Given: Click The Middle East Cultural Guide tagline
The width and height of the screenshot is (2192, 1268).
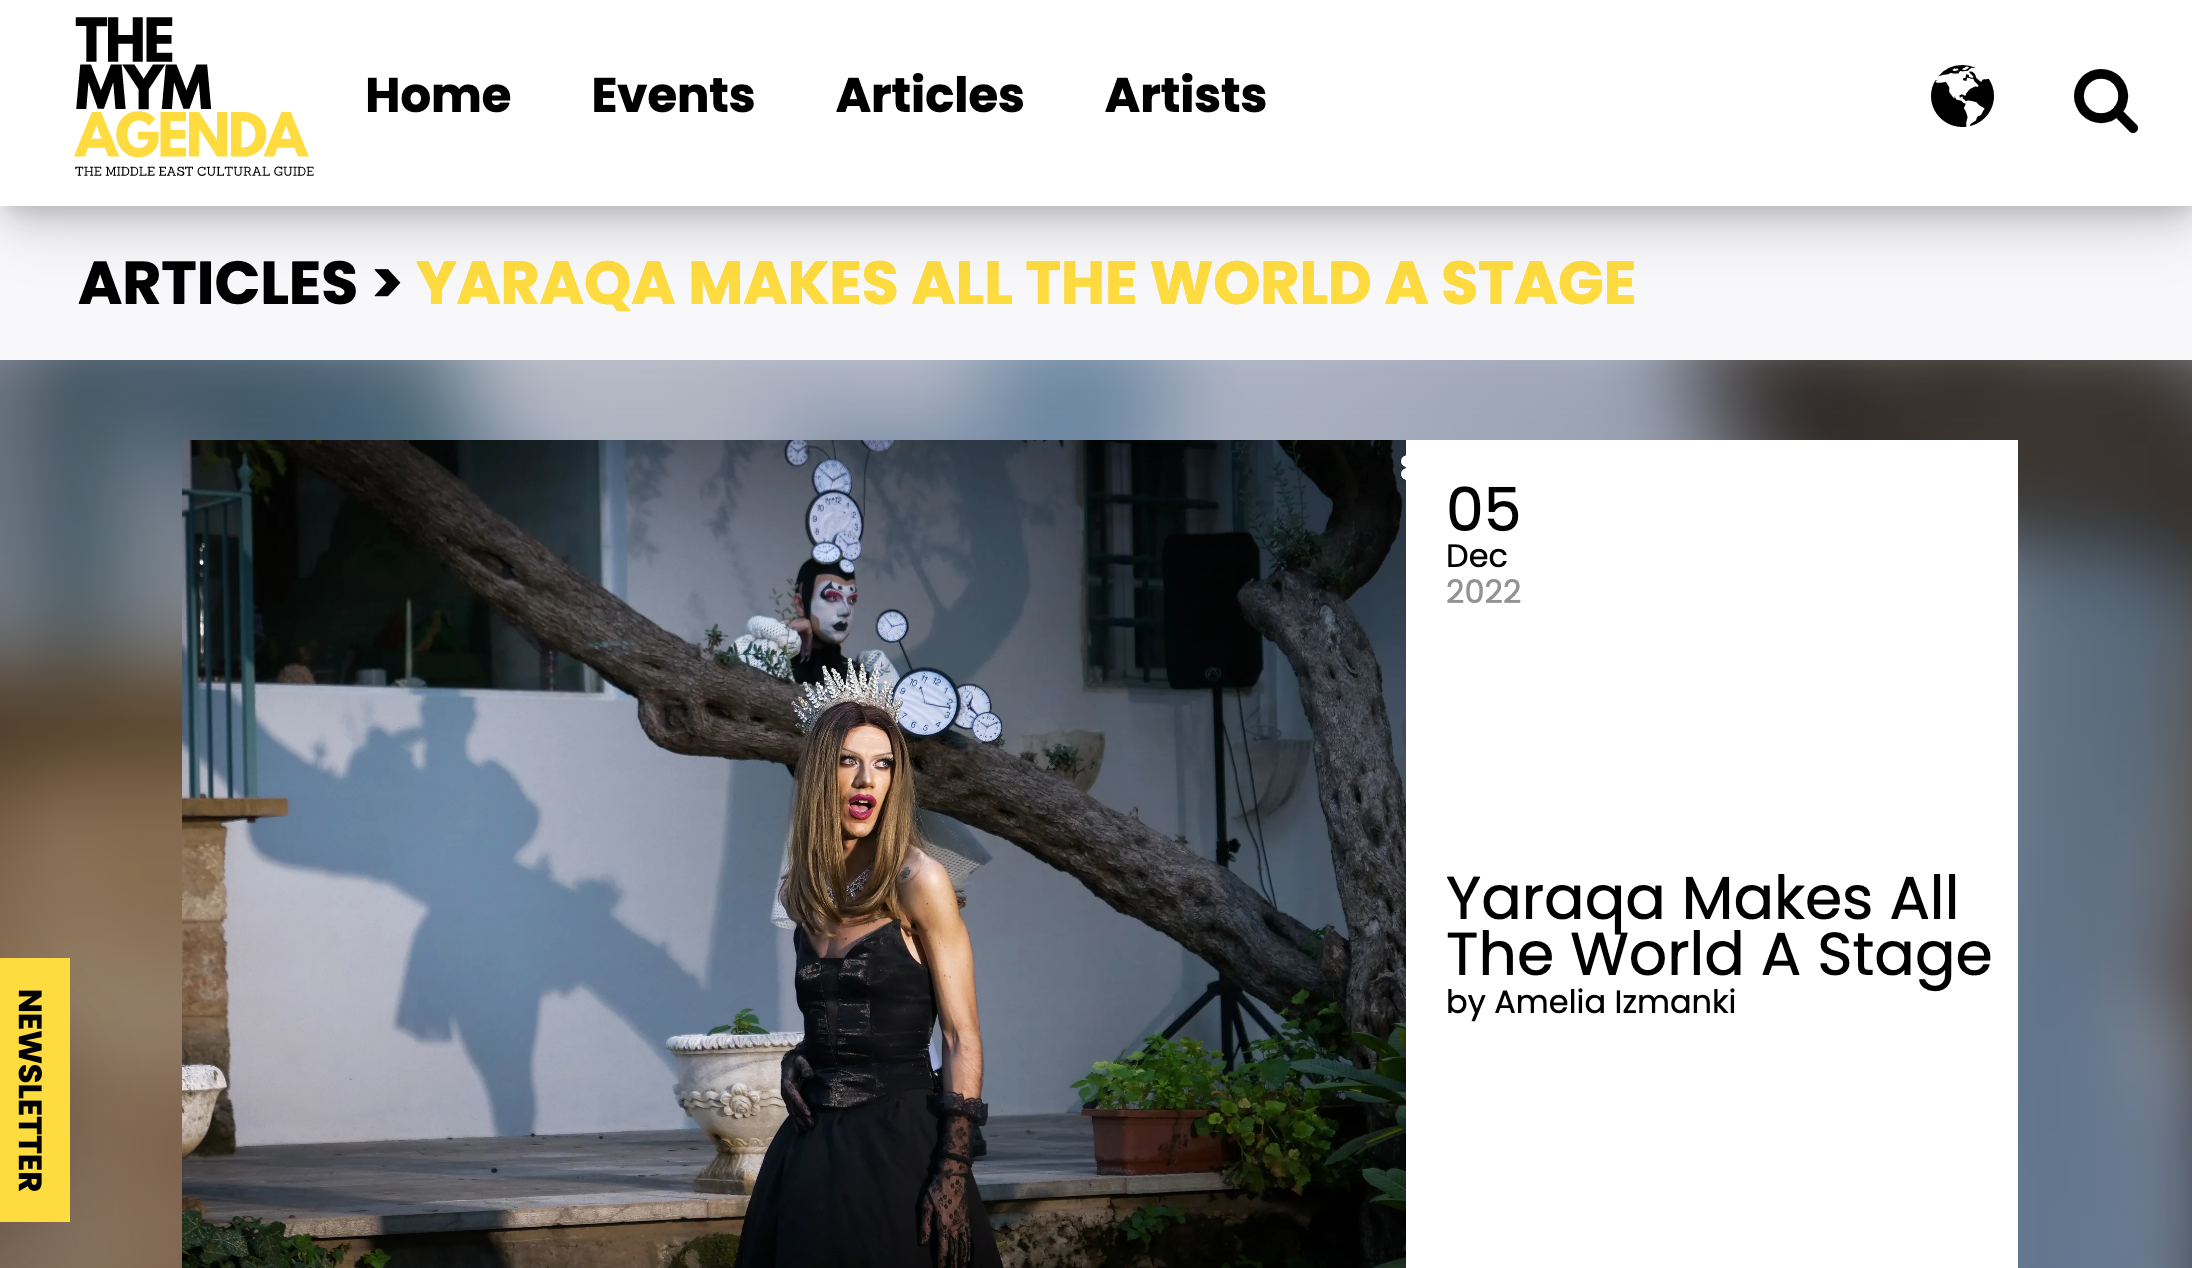Looking at the screenshot, I should coord(194,171).
